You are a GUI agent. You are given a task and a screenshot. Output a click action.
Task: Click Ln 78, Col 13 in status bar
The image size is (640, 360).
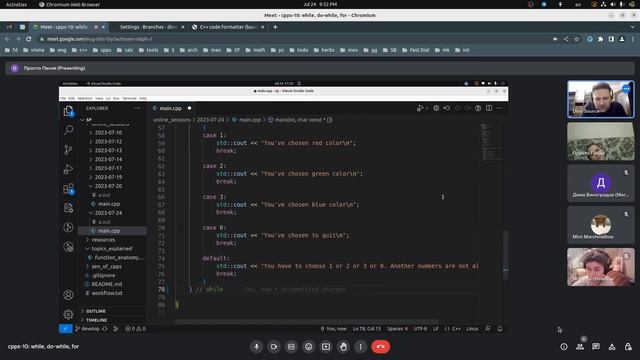[x=367, y=329]
